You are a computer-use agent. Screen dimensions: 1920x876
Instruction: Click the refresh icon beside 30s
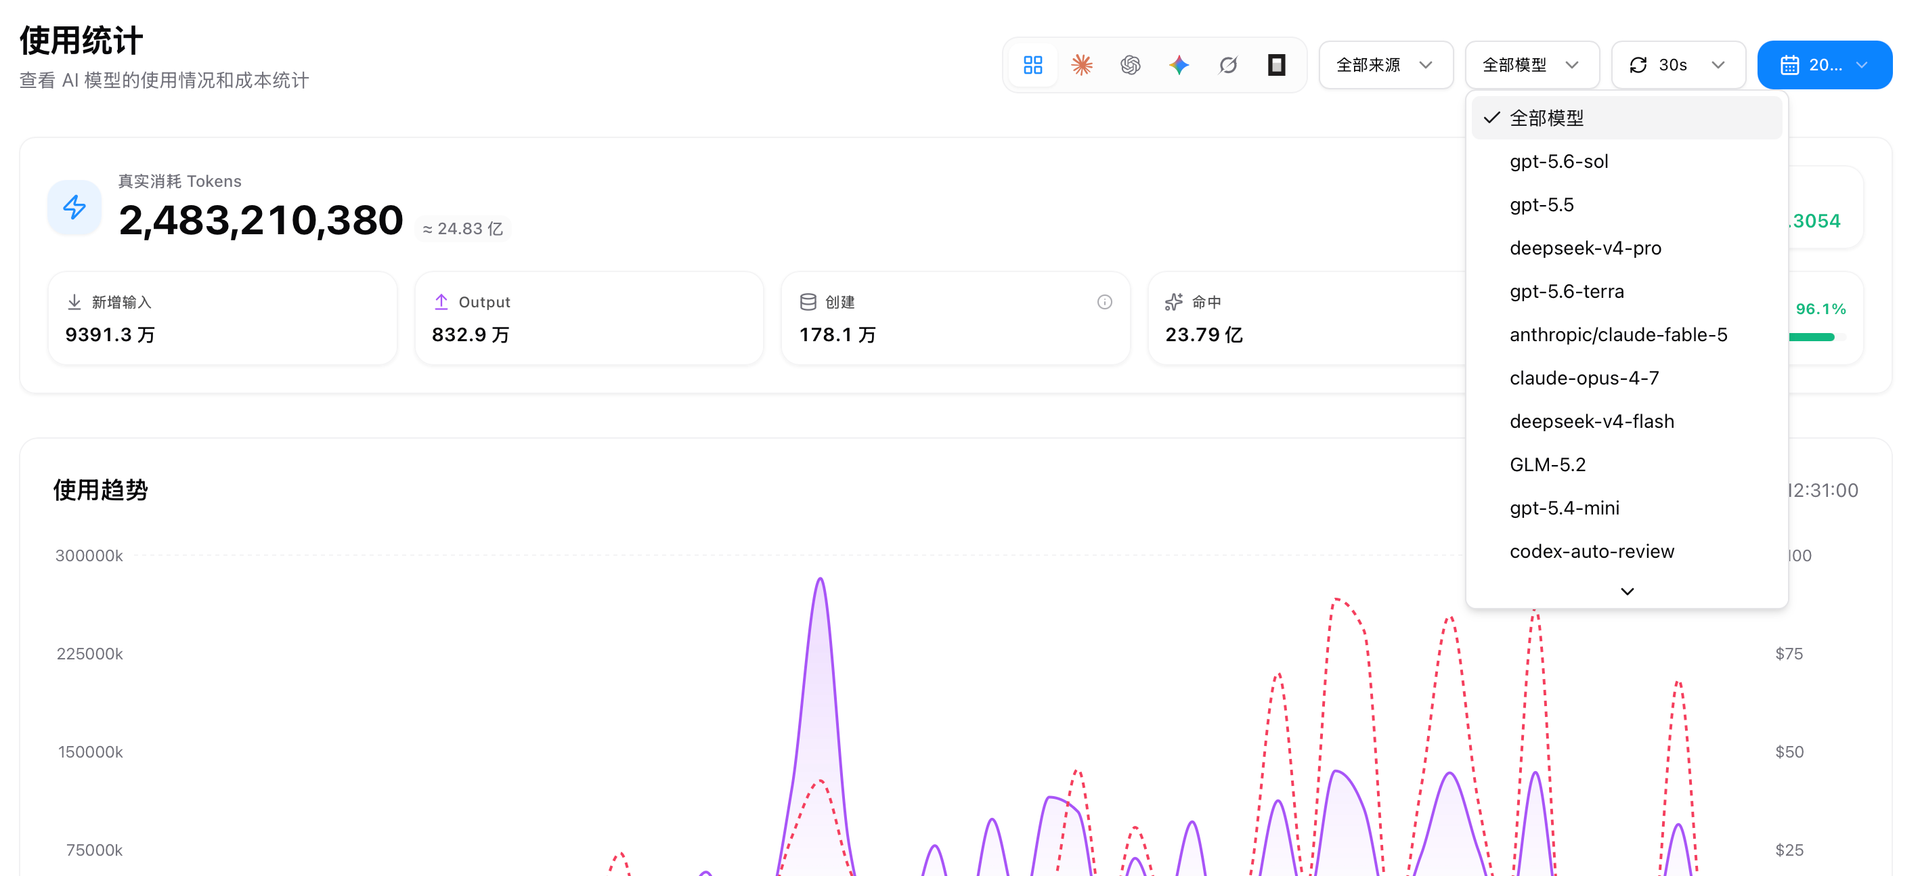1638,65
